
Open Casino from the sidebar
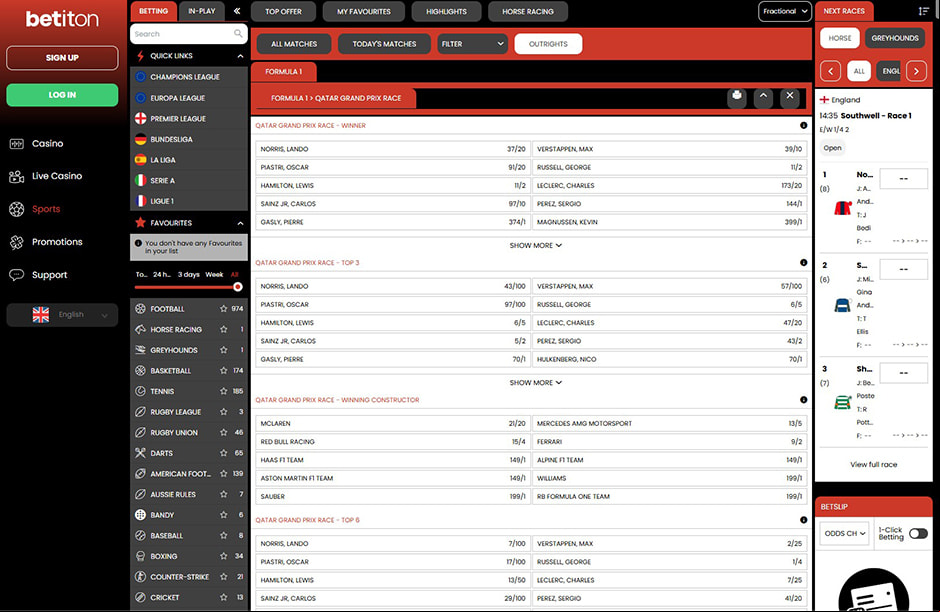[x=47, y=143]
